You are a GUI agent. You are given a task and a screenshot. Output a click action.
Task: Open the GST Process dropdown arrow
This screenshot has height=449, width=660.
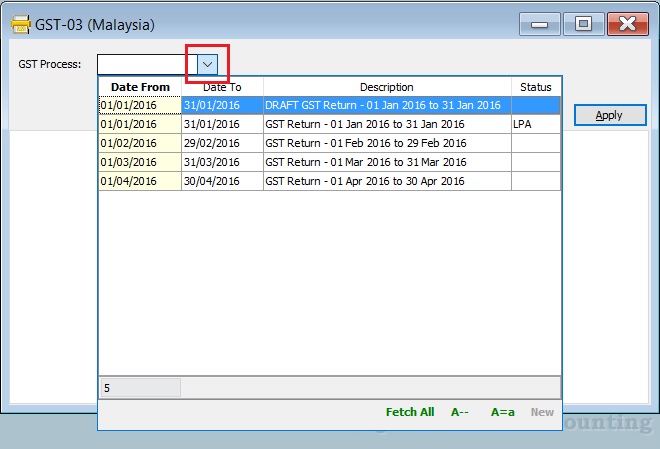pos(207,64)
